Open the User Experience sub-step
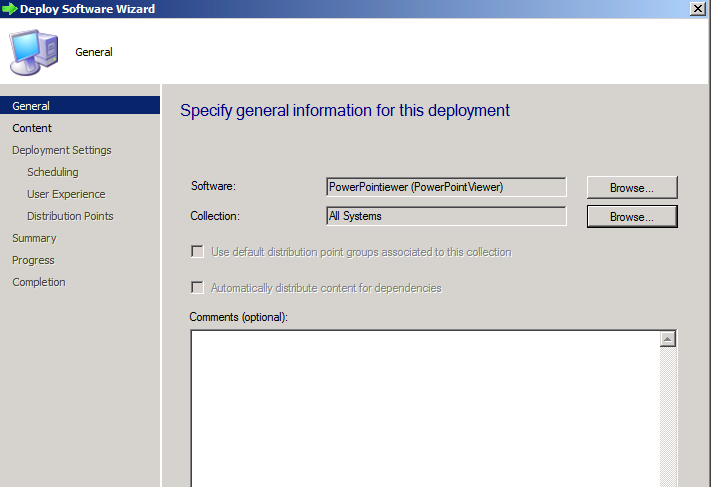The width and height of the screenshot is (711, 487). (66, 194)
